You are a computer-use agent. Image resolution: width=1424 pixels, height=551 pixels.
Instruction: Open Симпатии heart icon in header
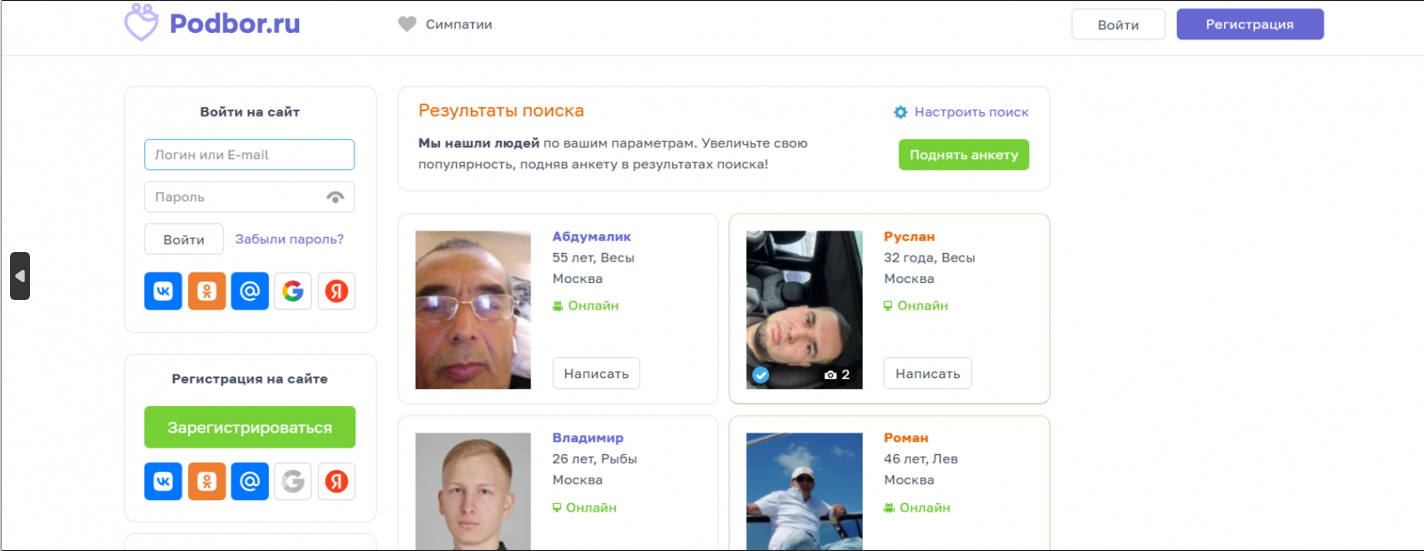[407, 24]
